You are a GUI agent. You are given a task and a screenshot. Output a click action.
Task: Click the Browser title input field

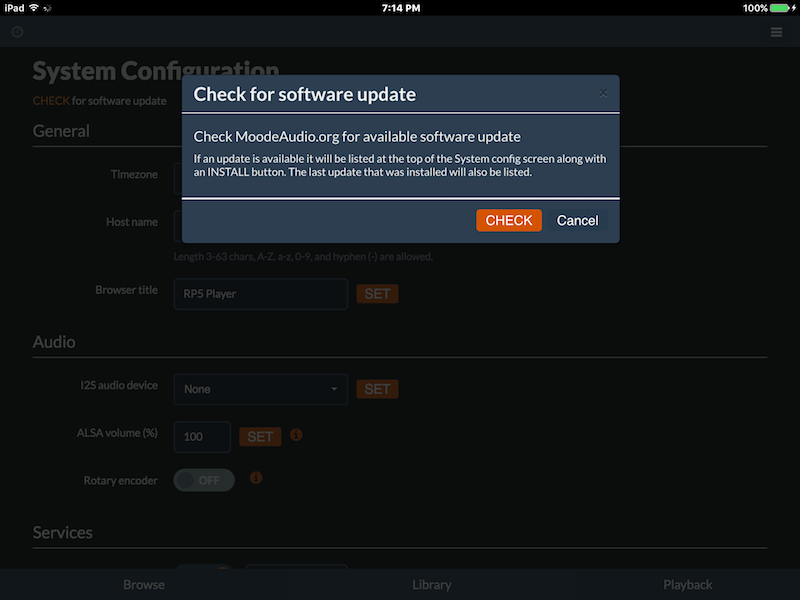[261, 294]
